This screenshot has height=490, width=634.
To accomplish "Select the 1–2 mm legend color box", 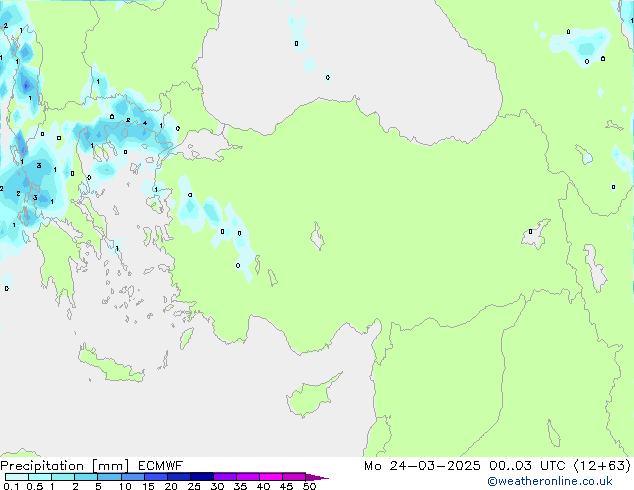I will 63,477.
